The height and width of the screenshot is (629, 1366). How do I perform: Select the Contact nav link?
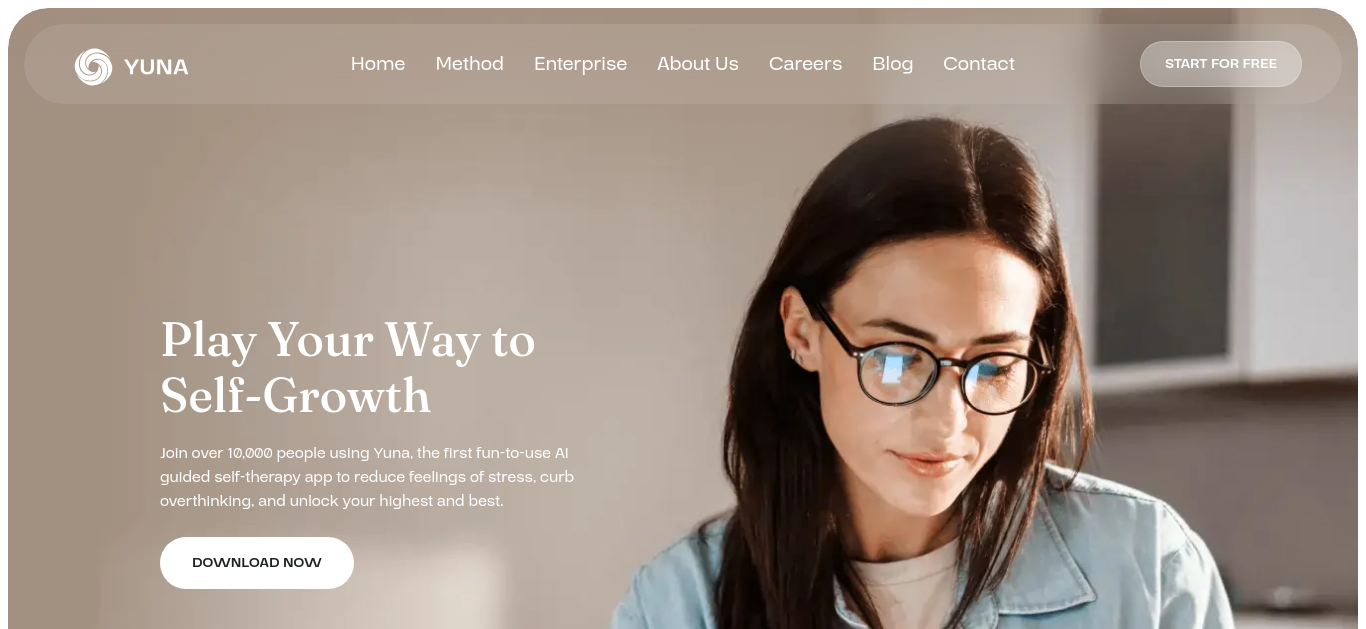click(x=979, y=64)
